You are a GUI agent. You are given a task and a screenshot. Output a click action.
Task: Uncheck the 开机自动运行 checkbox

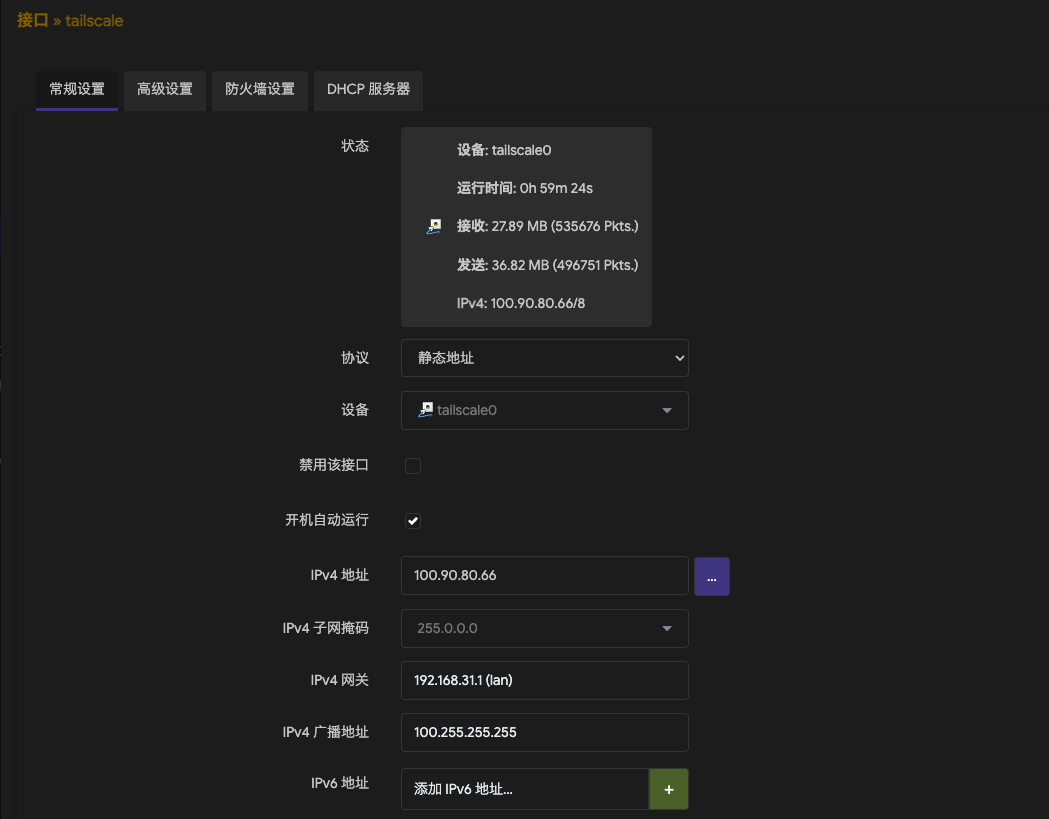[x=412, y=520]
